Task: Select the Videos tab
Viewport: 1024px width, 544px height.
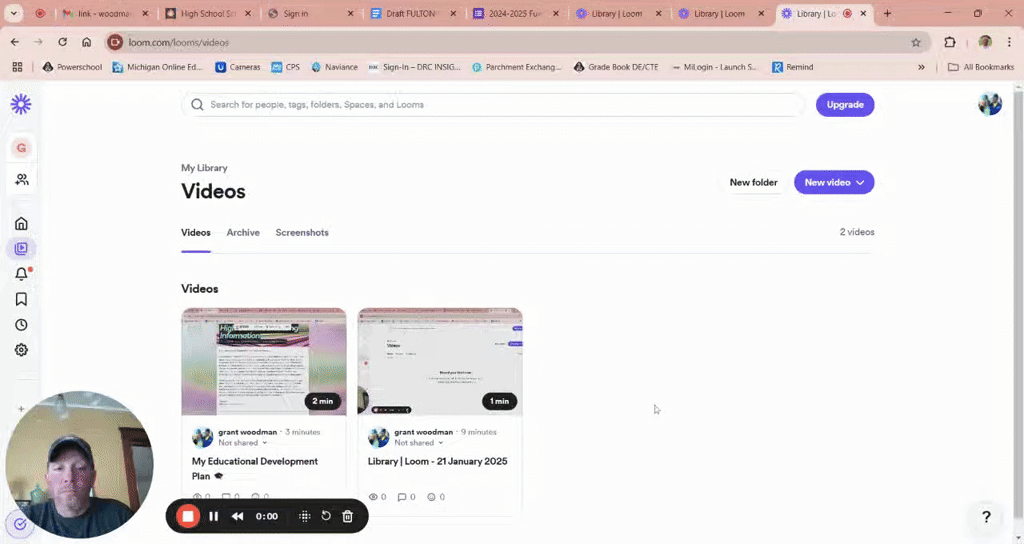Action: [x=196, y=232]
